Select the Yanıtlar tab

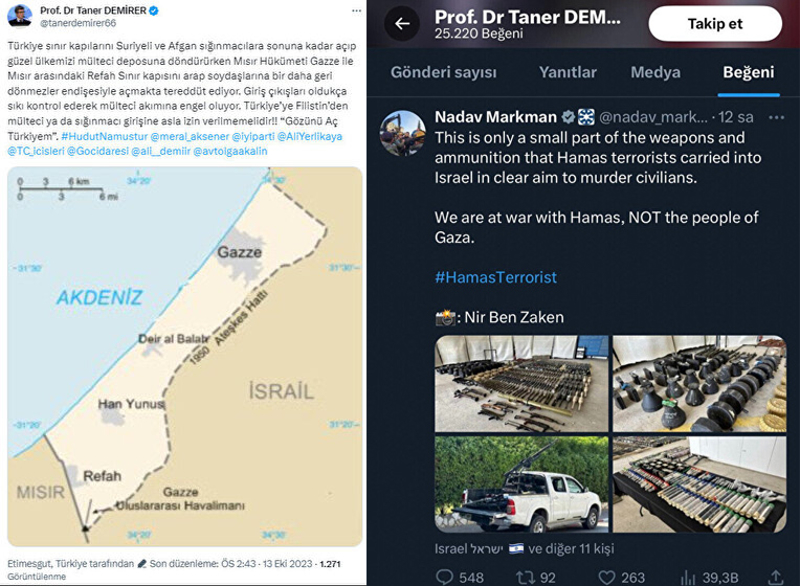567,72
